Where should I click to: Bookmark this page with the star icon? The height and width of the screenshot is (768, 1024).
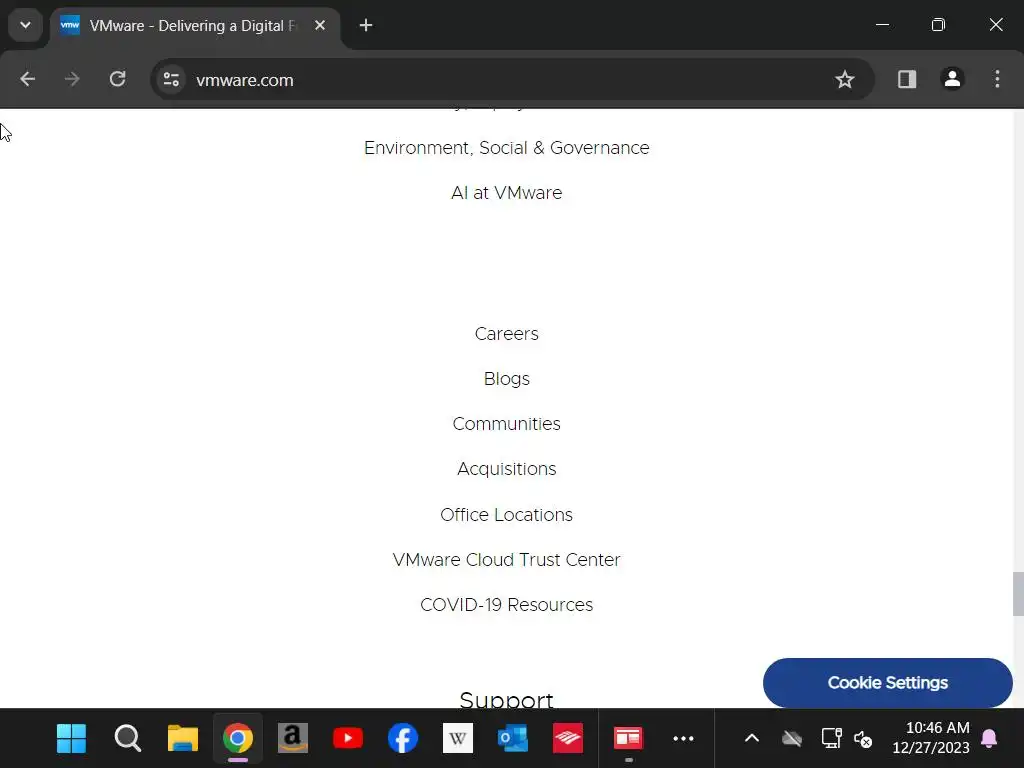844,80
